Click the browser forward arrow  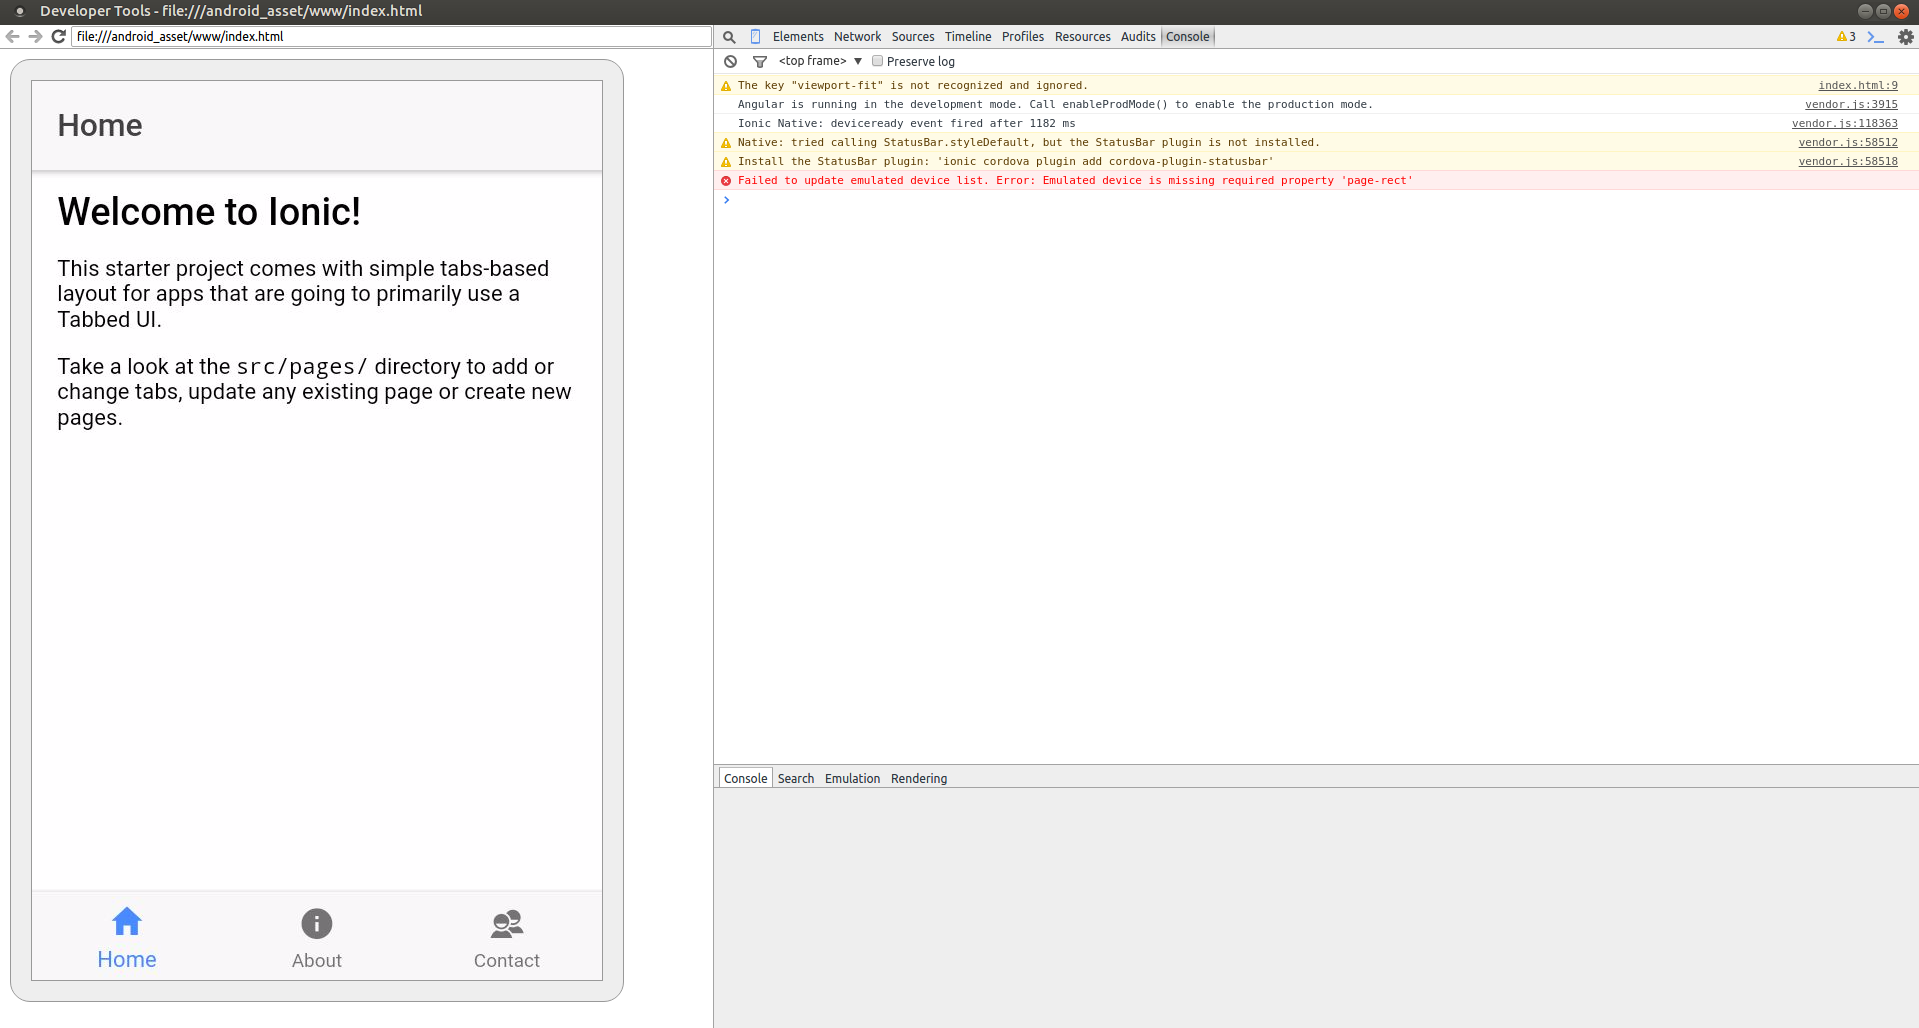[35, 36]
